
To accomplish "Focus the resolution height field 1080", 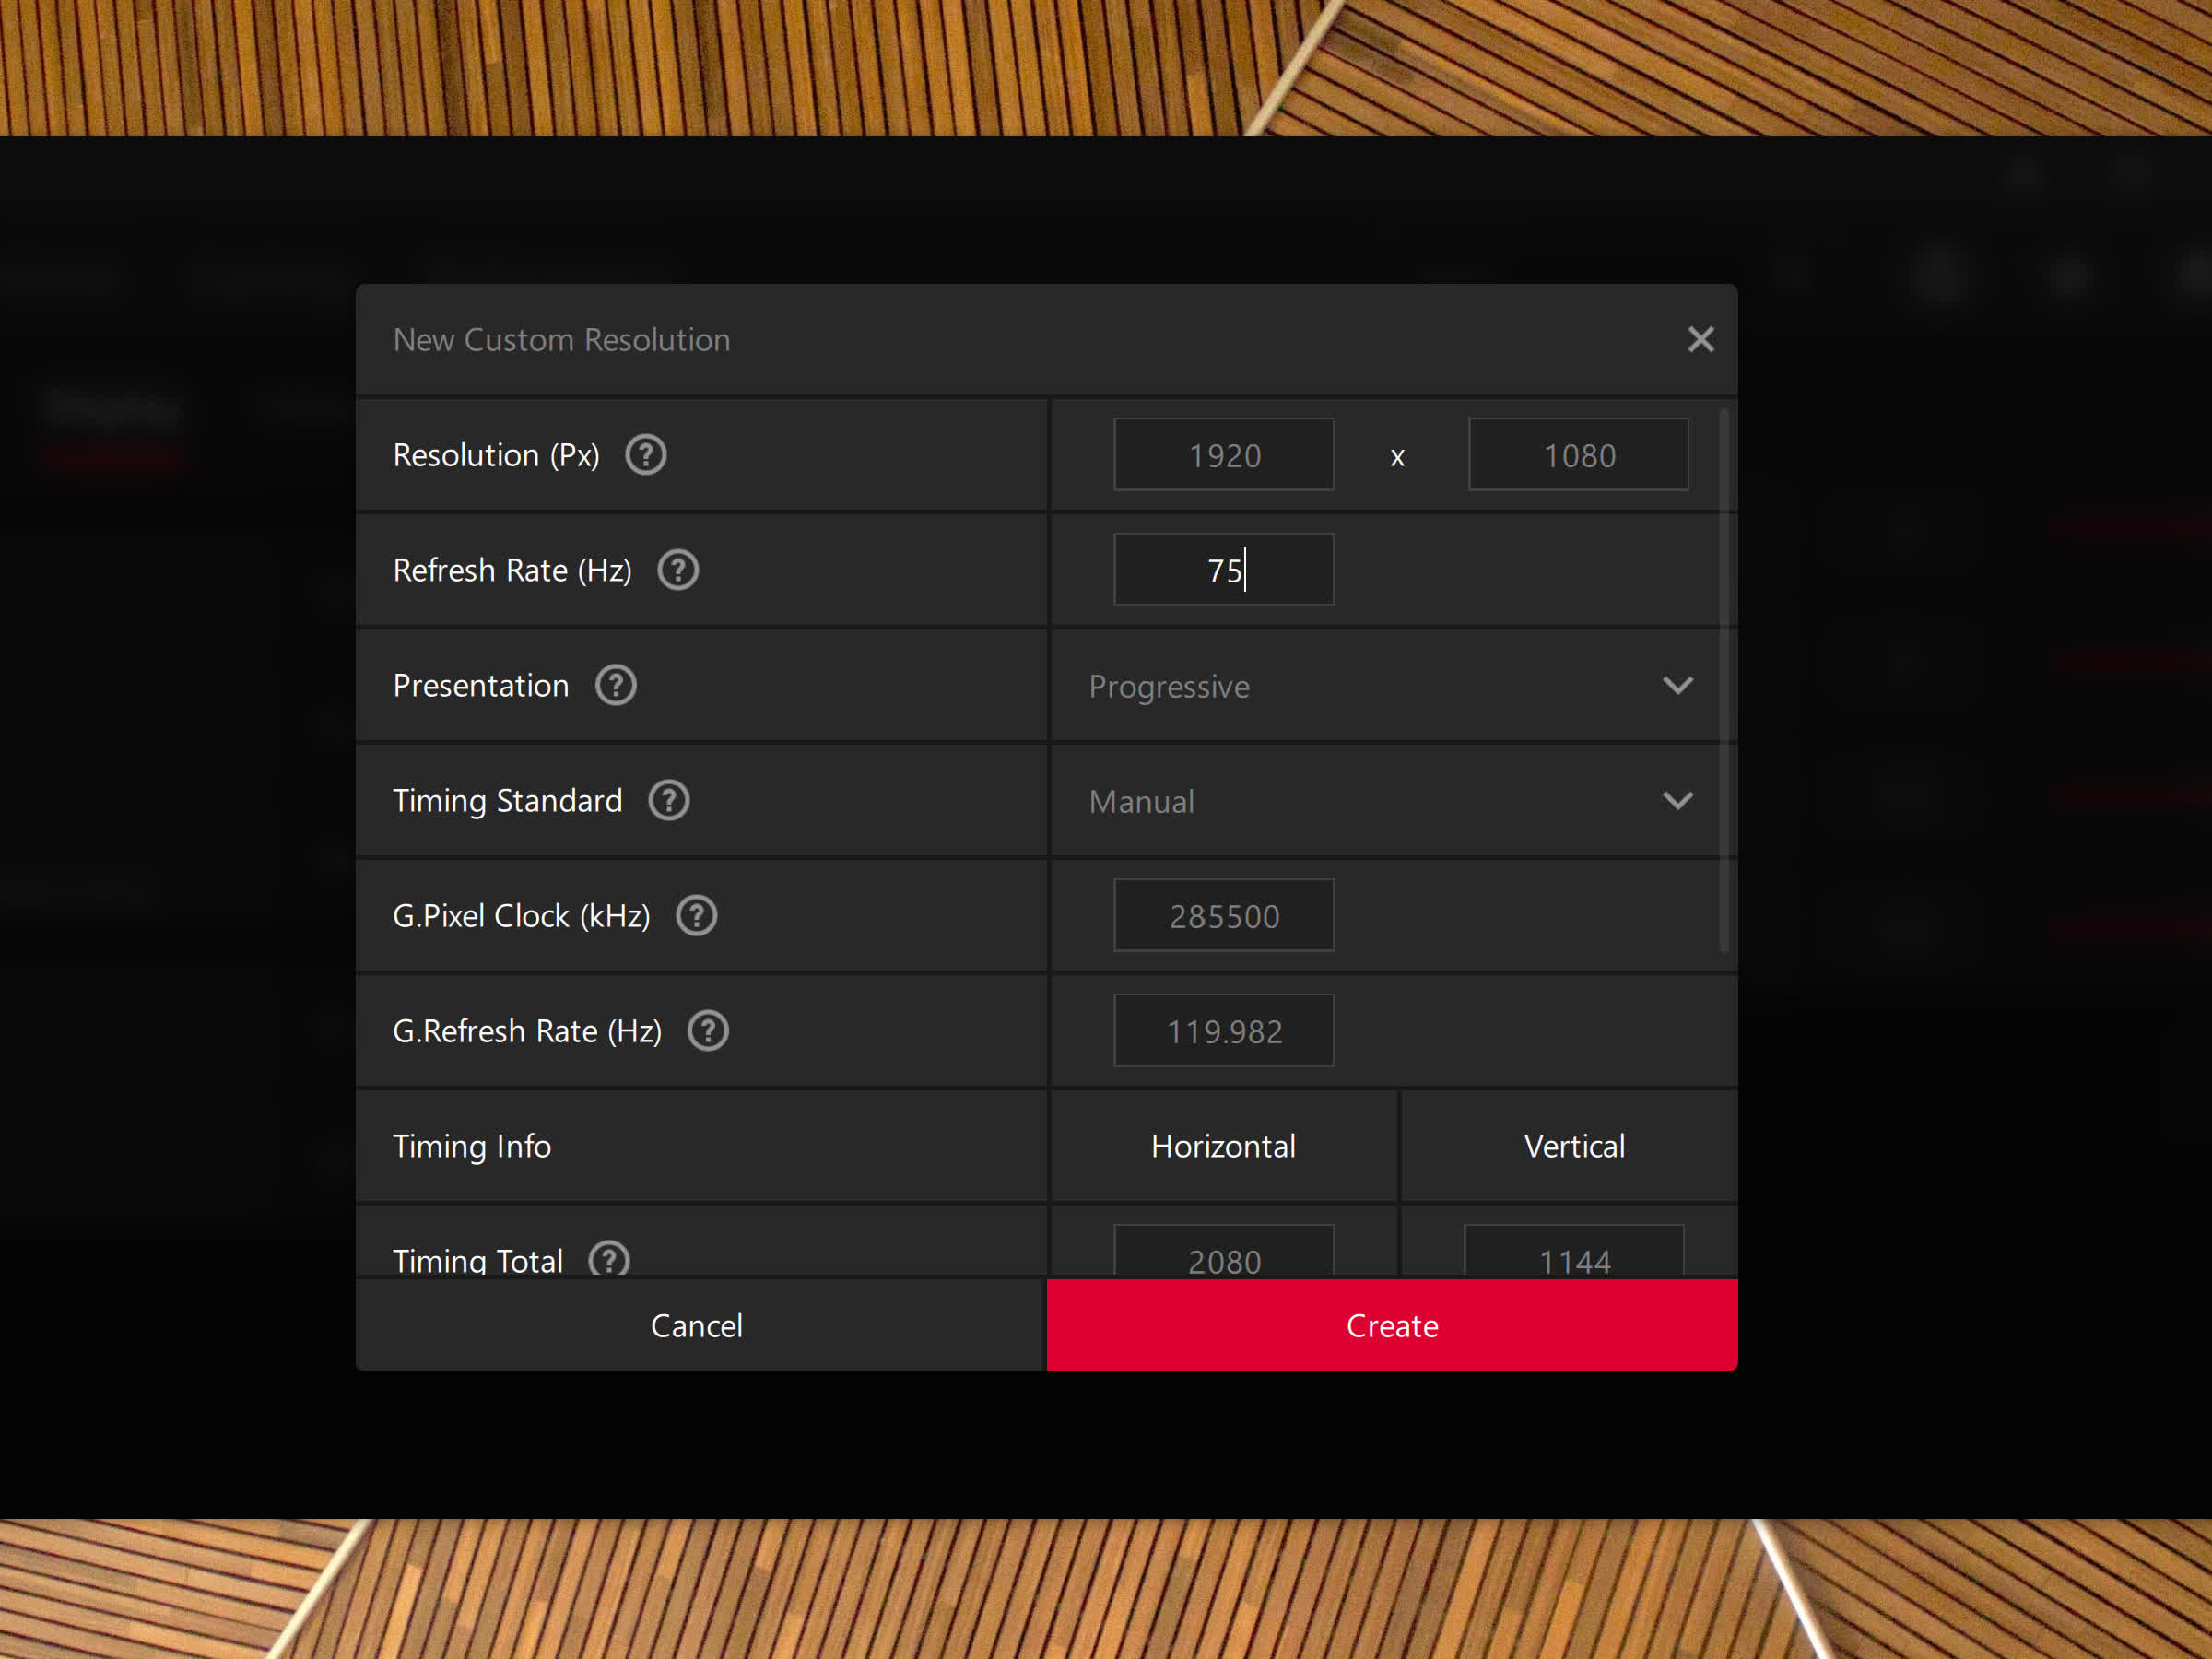I will coord(1578,455).
